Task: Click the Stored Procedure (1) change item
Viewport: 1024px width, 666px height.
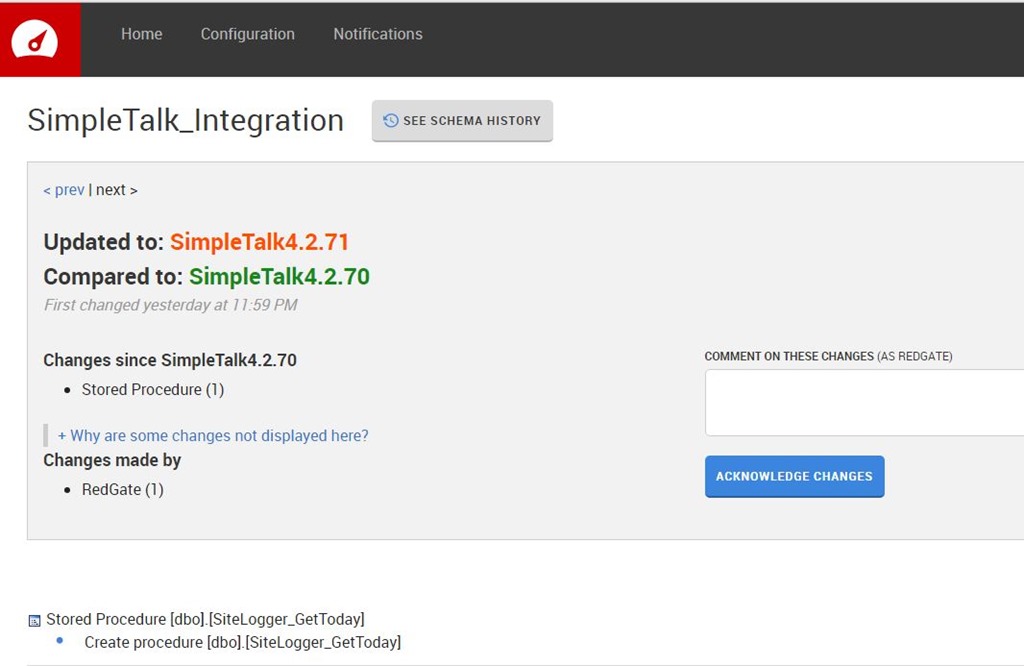Action: tap(153, 390)
